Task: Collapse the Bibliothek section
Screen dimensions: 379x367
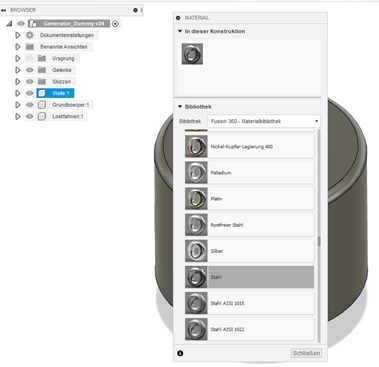Action: [180, 107]
